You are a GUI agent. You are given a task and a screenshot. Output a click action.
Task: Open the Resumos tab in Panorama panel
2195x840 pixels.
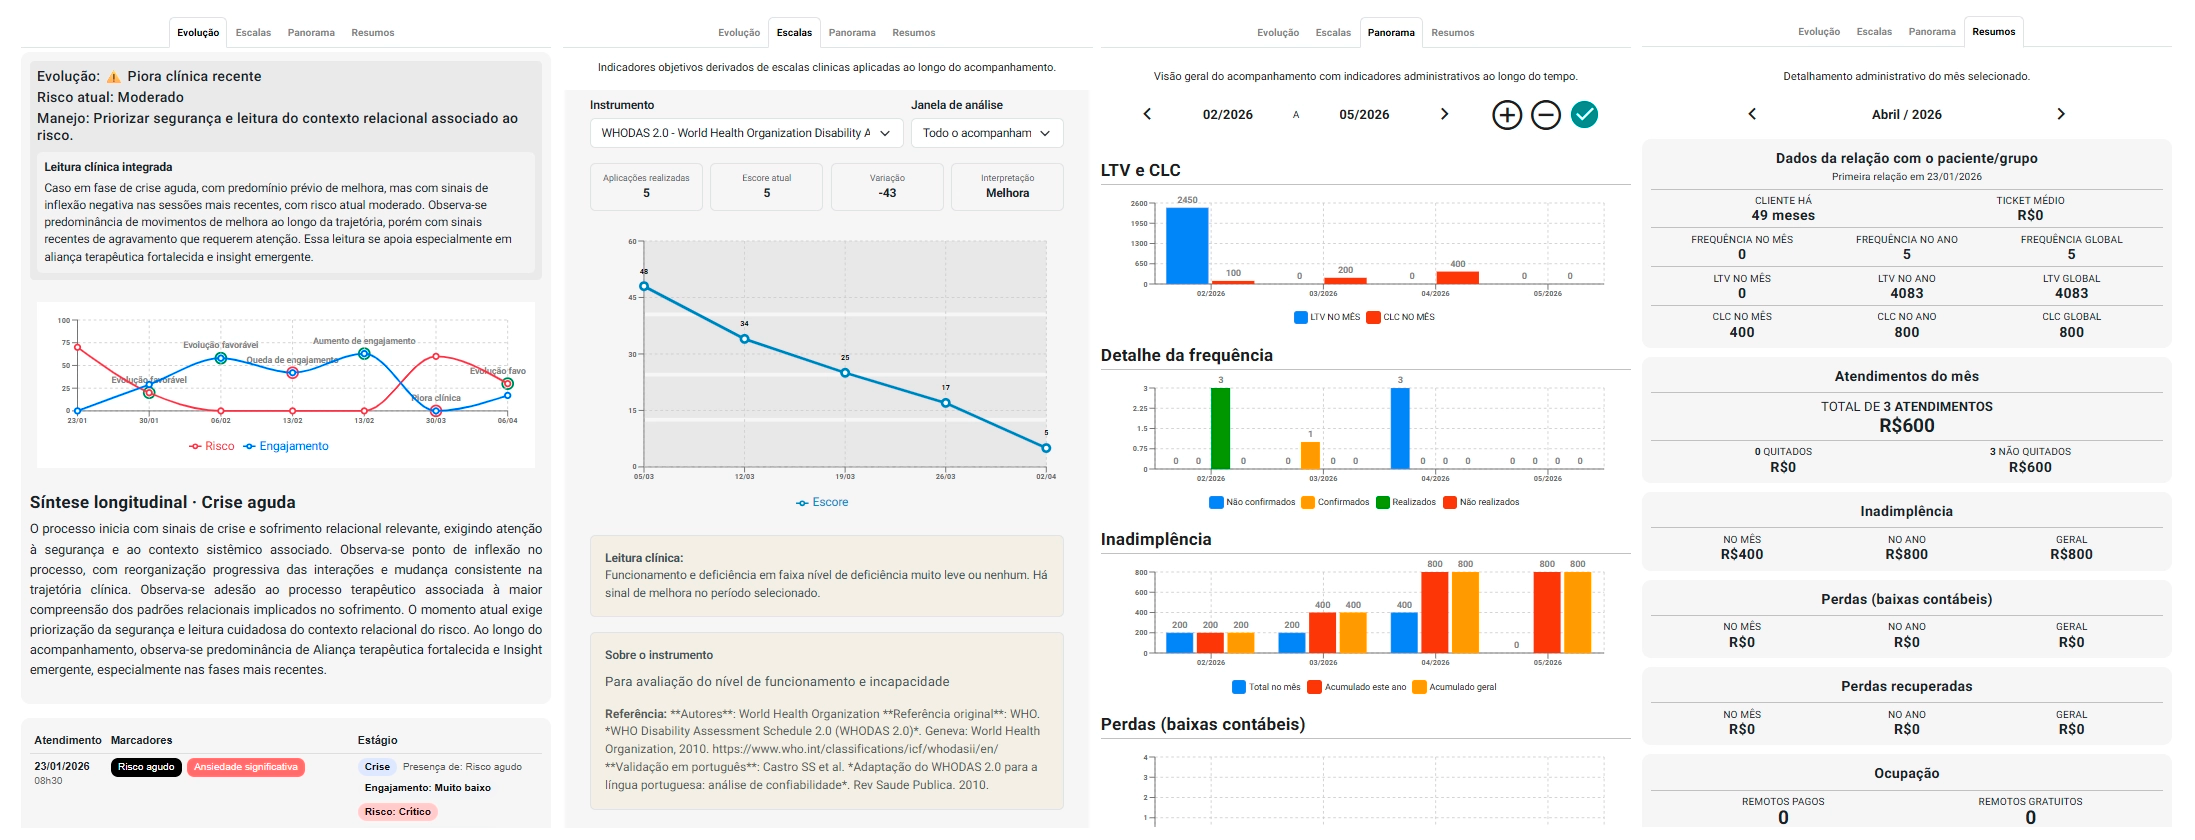1452,33
